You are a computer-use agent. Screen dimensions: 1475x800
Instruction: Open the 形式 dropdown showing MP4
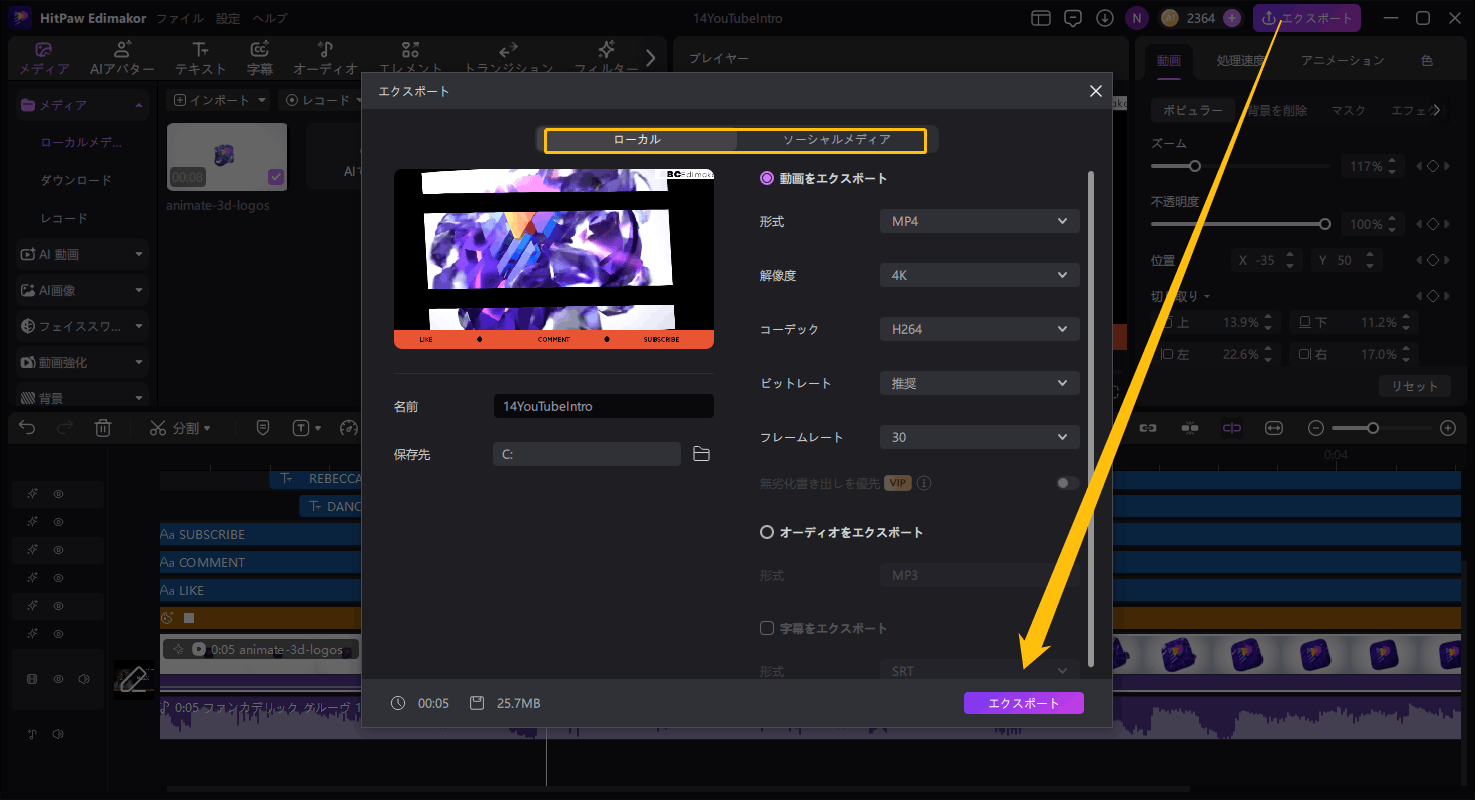point(978,221)
